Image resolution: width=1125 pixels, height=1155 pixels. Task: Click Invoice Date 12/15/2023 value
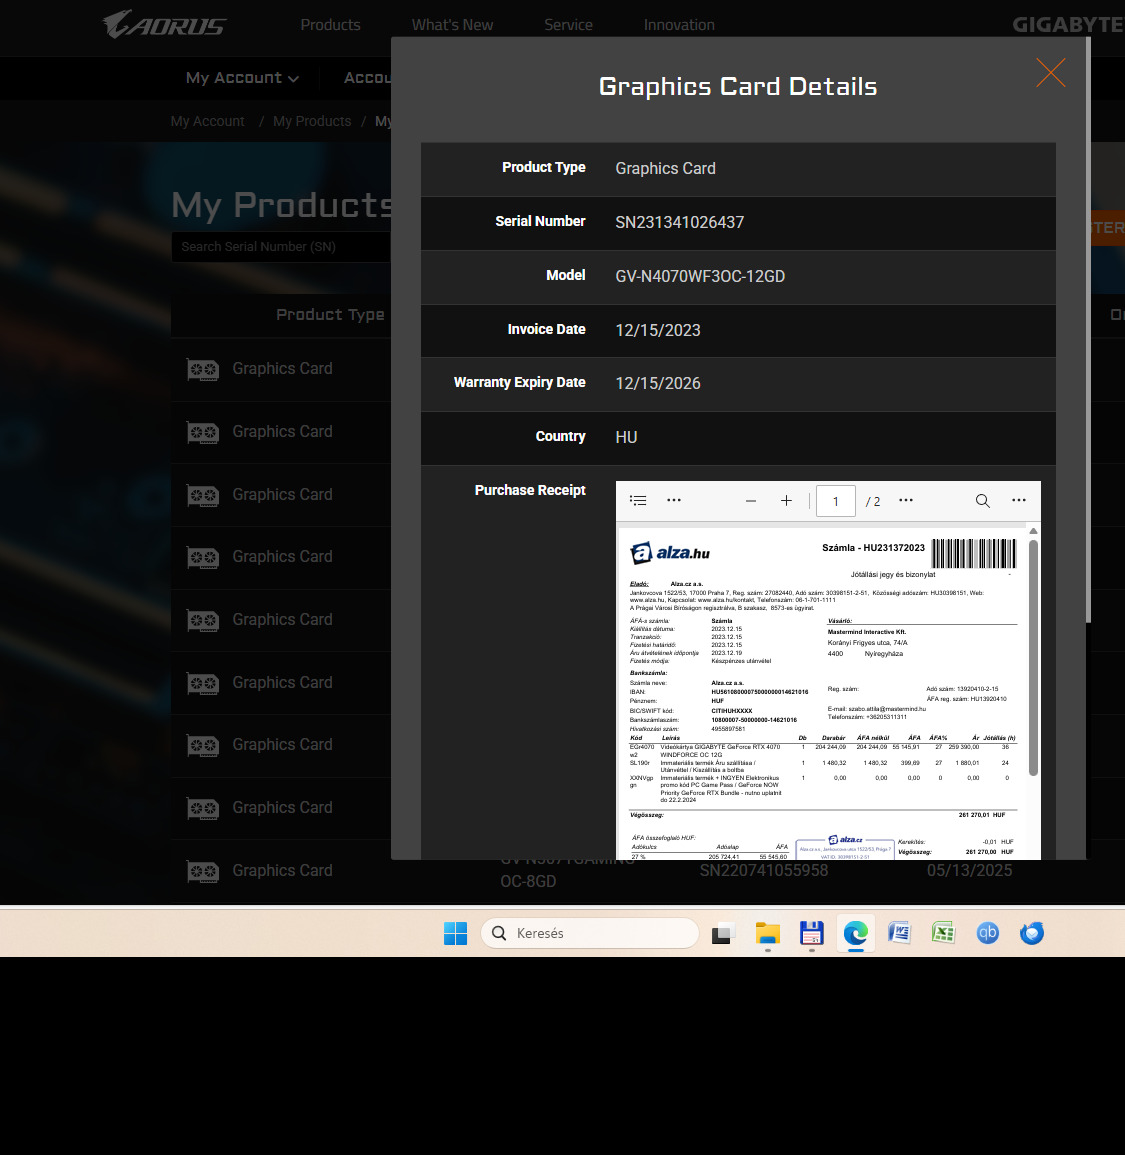(657, 331)
